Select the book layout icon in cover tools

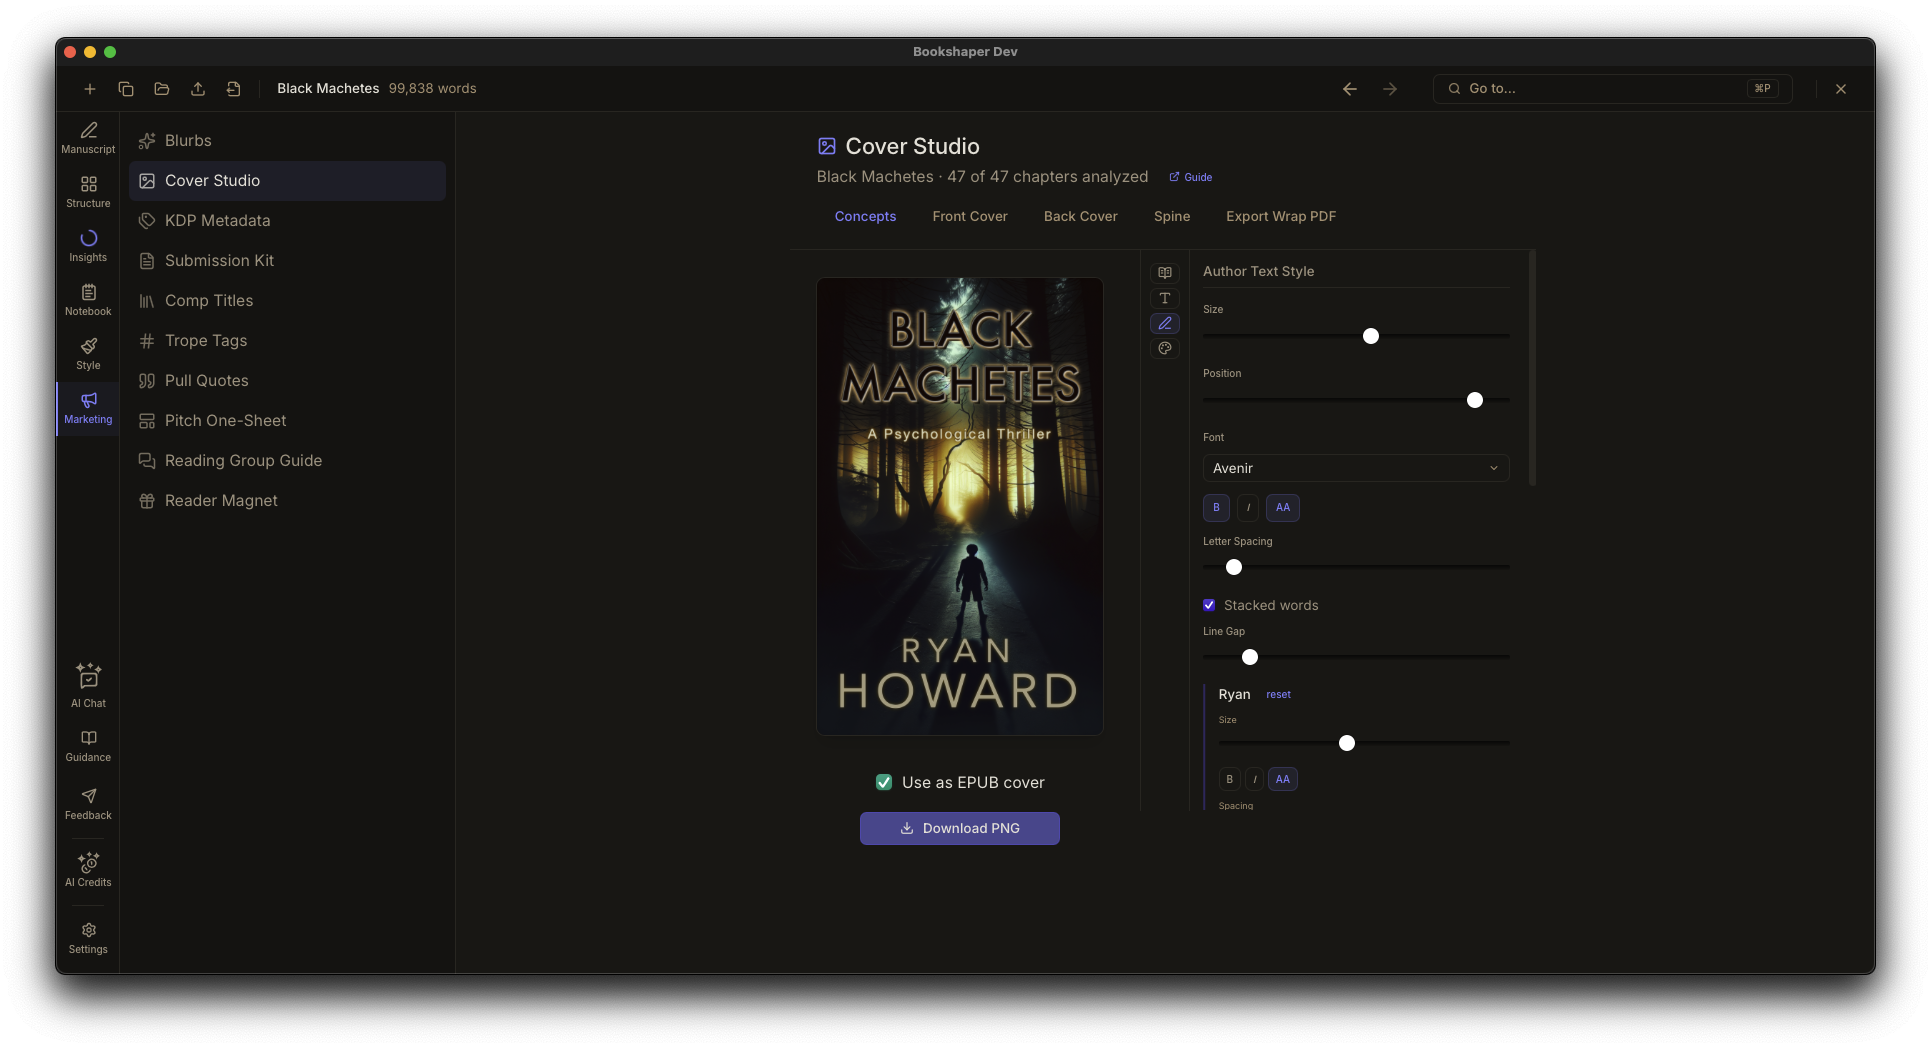click(1165, 273)
